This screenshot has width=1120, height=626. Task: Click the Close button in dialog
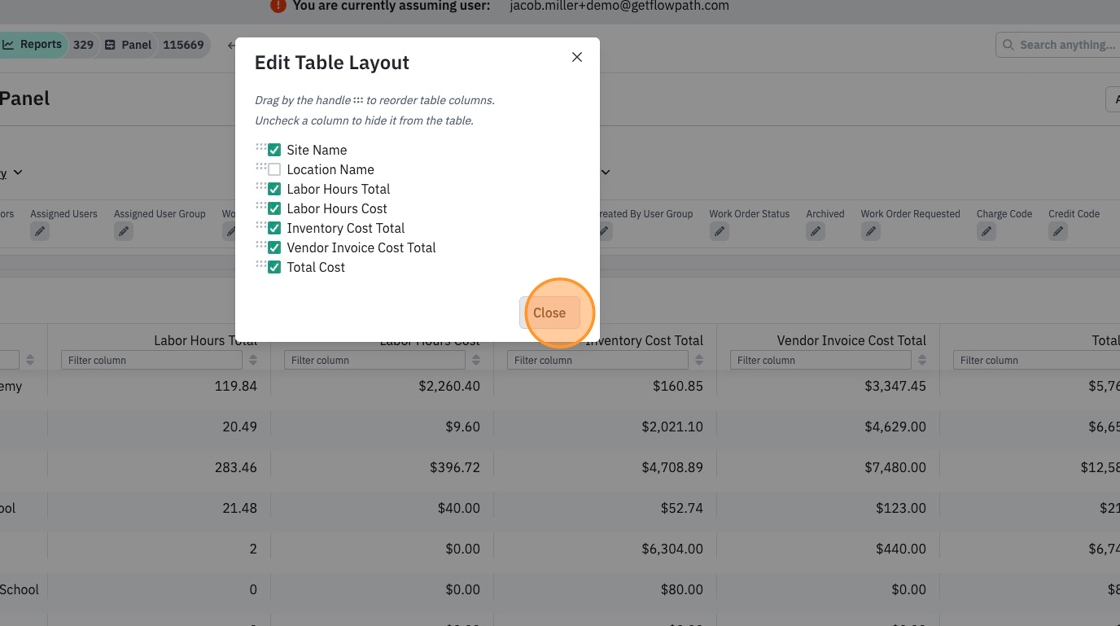[549, 313]
